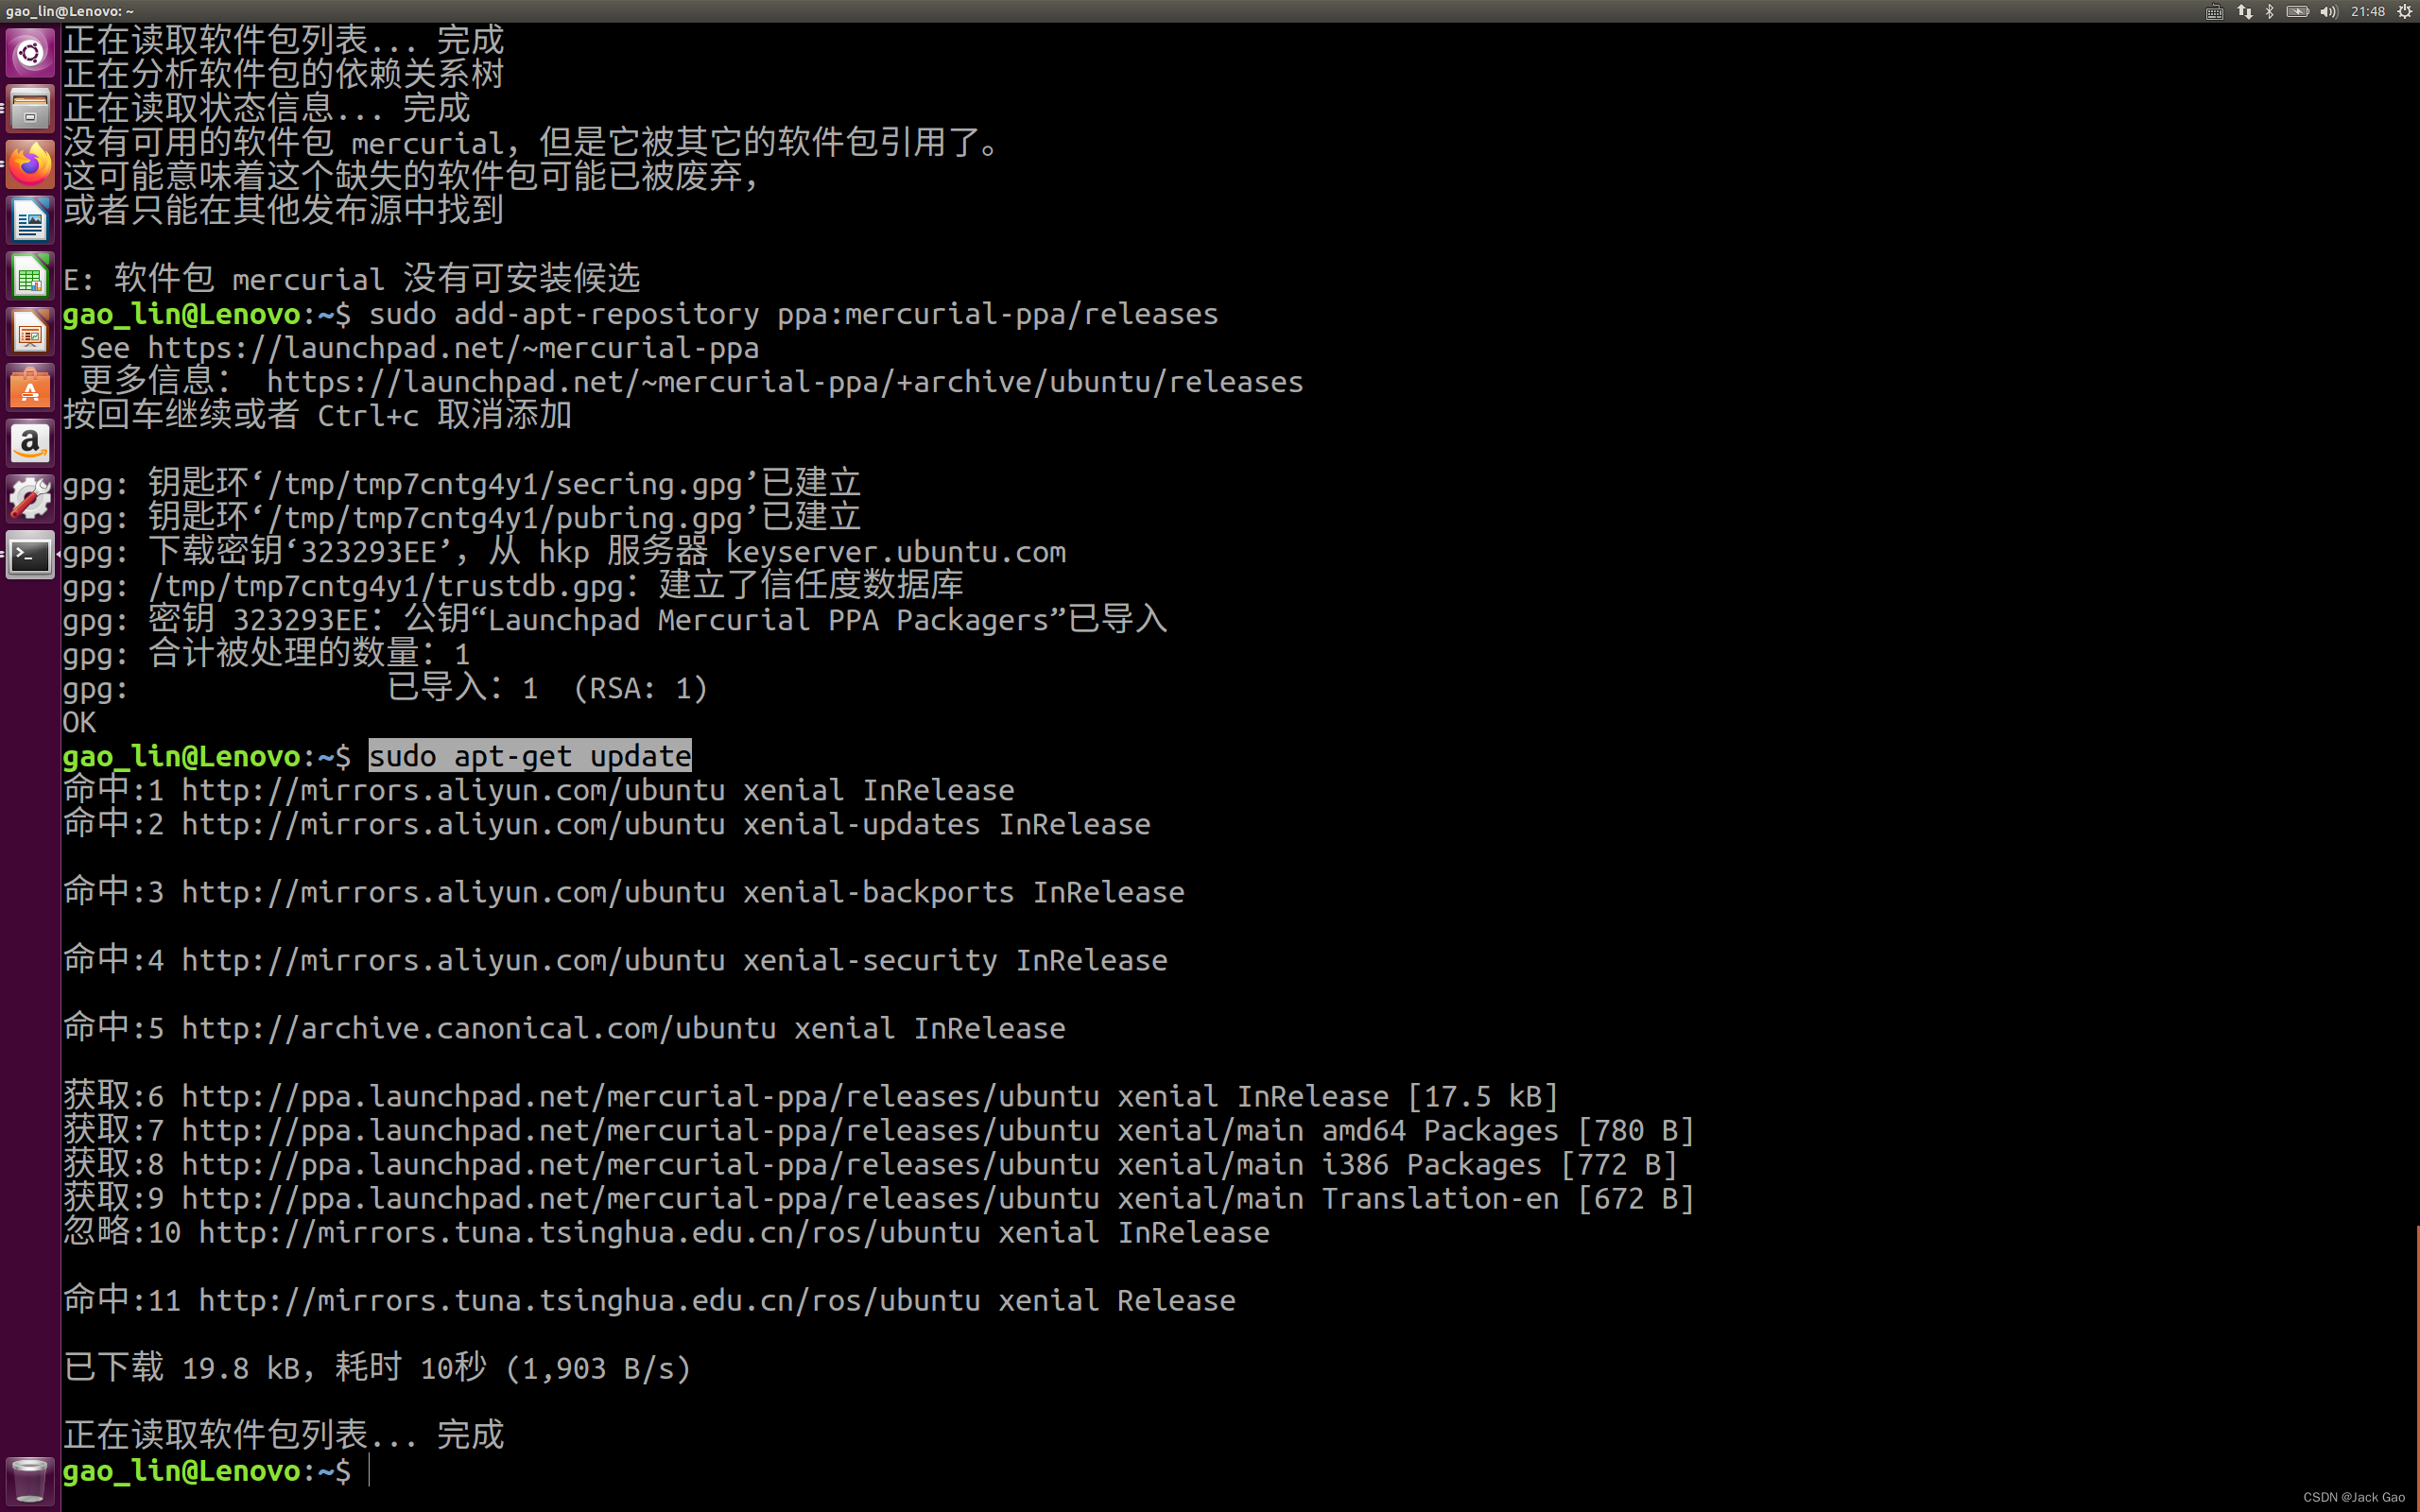Viewport: 2420px width, 1512px height.
Task: Open Files app from sidebar
Action: tap(29, 108)
